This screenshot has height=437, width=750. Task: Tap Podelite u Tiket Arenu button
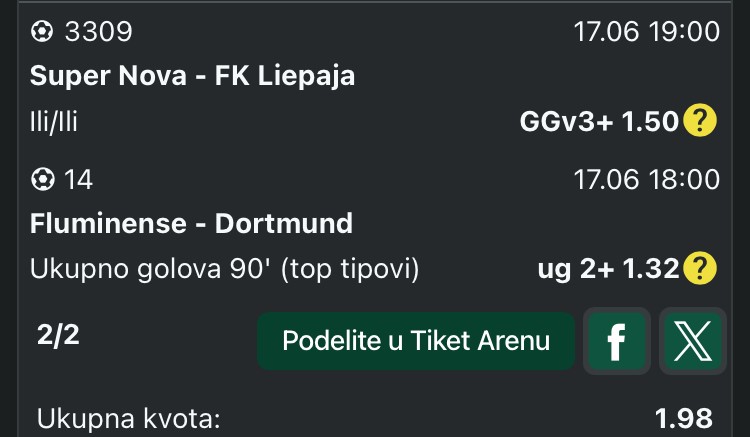click(x=416, y=341)
